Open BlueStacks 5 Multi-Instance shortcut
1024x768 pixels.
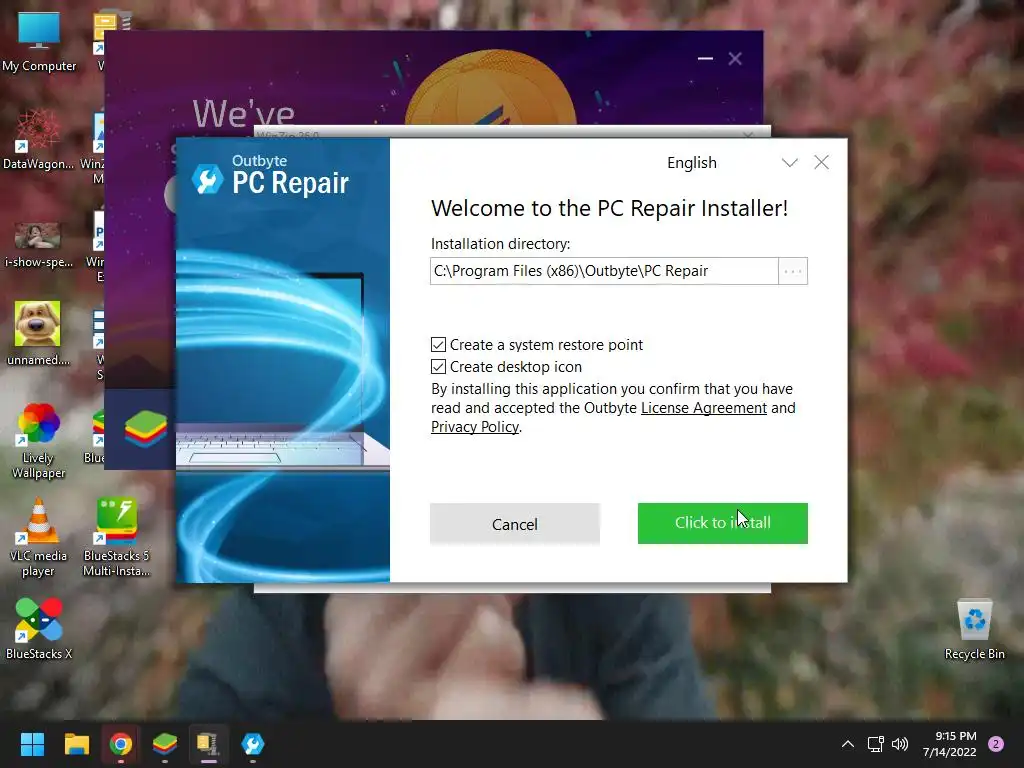click(116, 537)
